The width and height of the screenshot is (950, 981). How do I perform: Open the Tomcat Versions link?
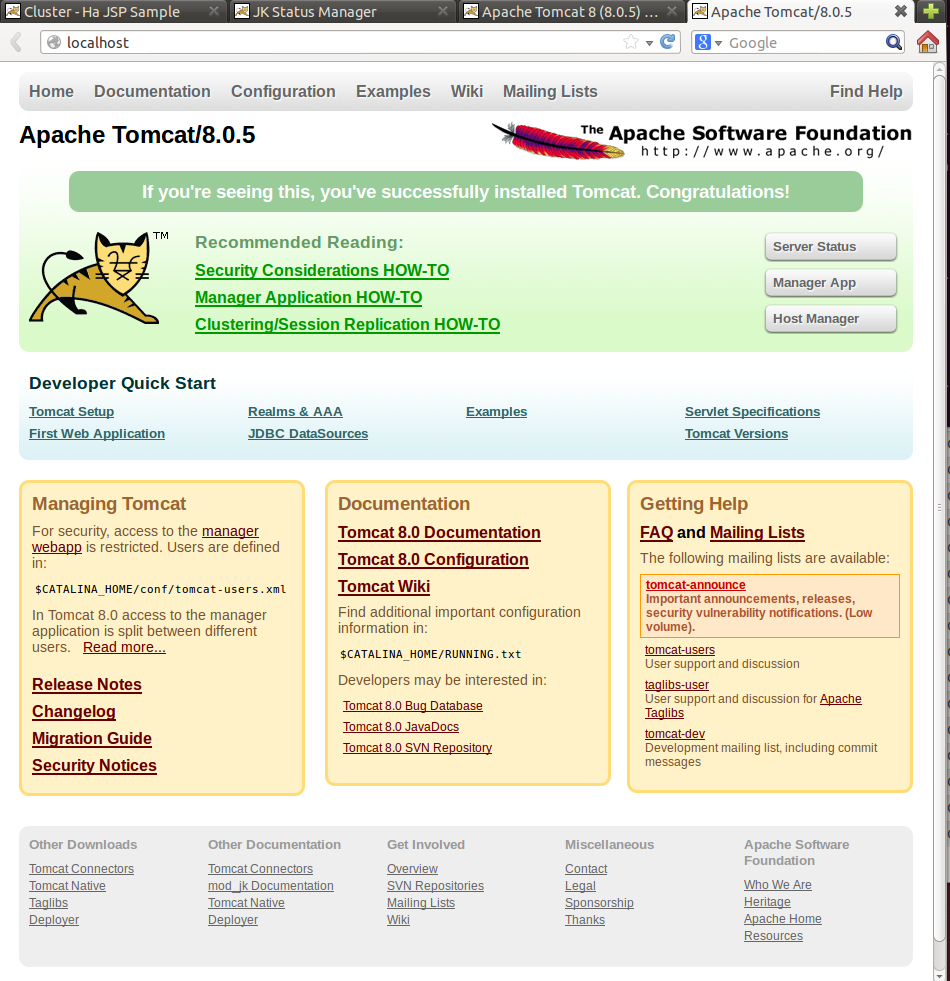click(736, 434)
